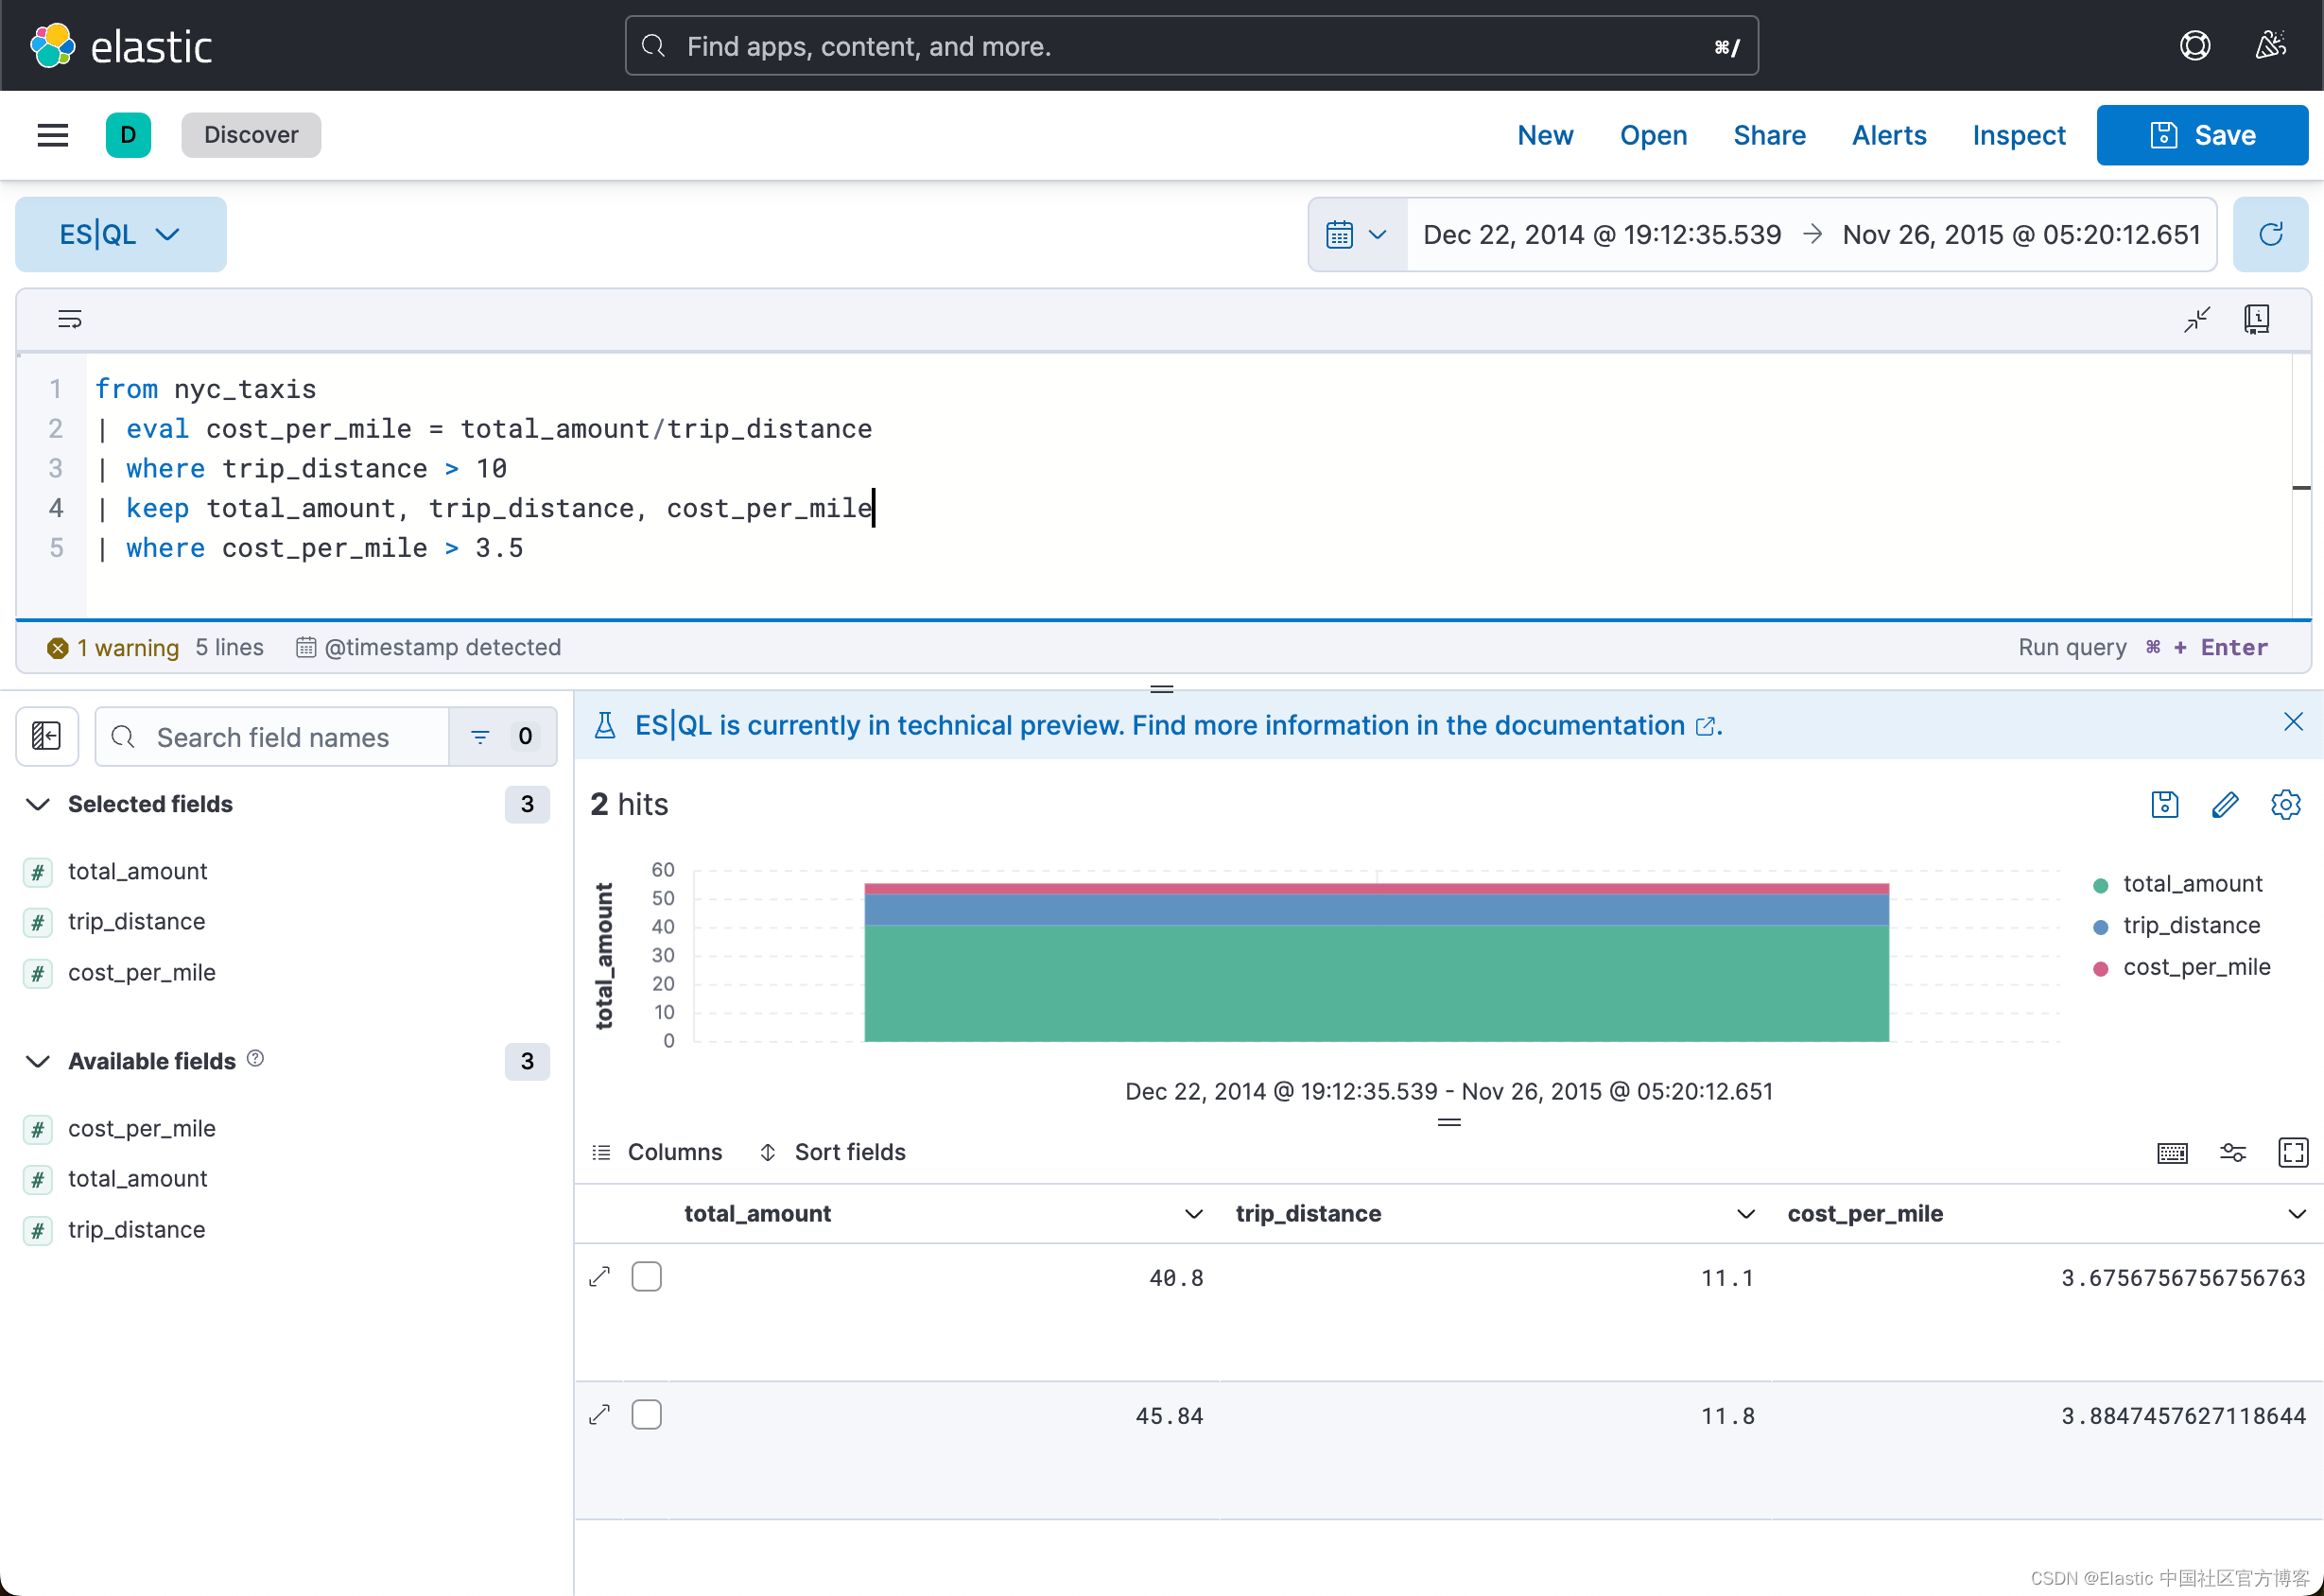This screenshot has height=1596, width=2324.
Task: Click the trip_distance legend color dot
Action: click(2101, 925)
